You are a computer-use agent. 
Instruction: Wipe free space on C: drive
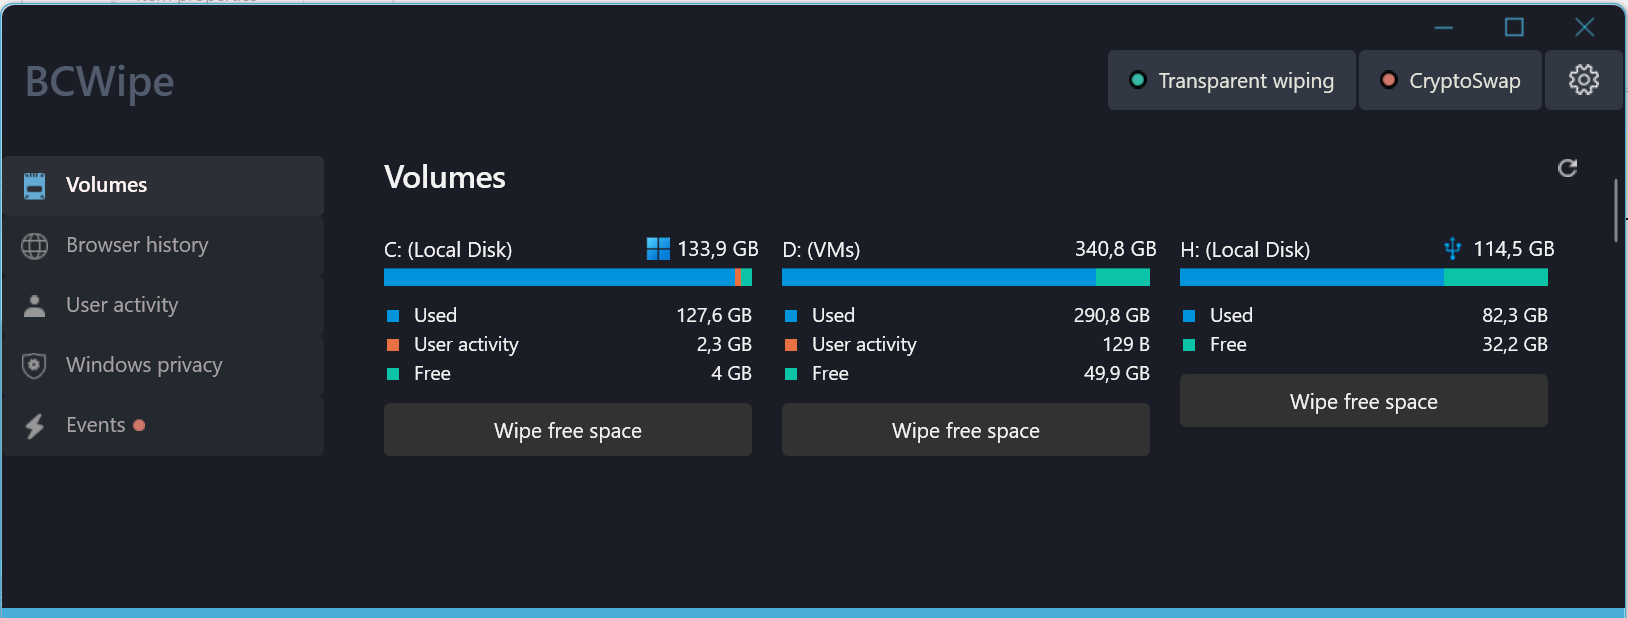[x=568, y=430]
